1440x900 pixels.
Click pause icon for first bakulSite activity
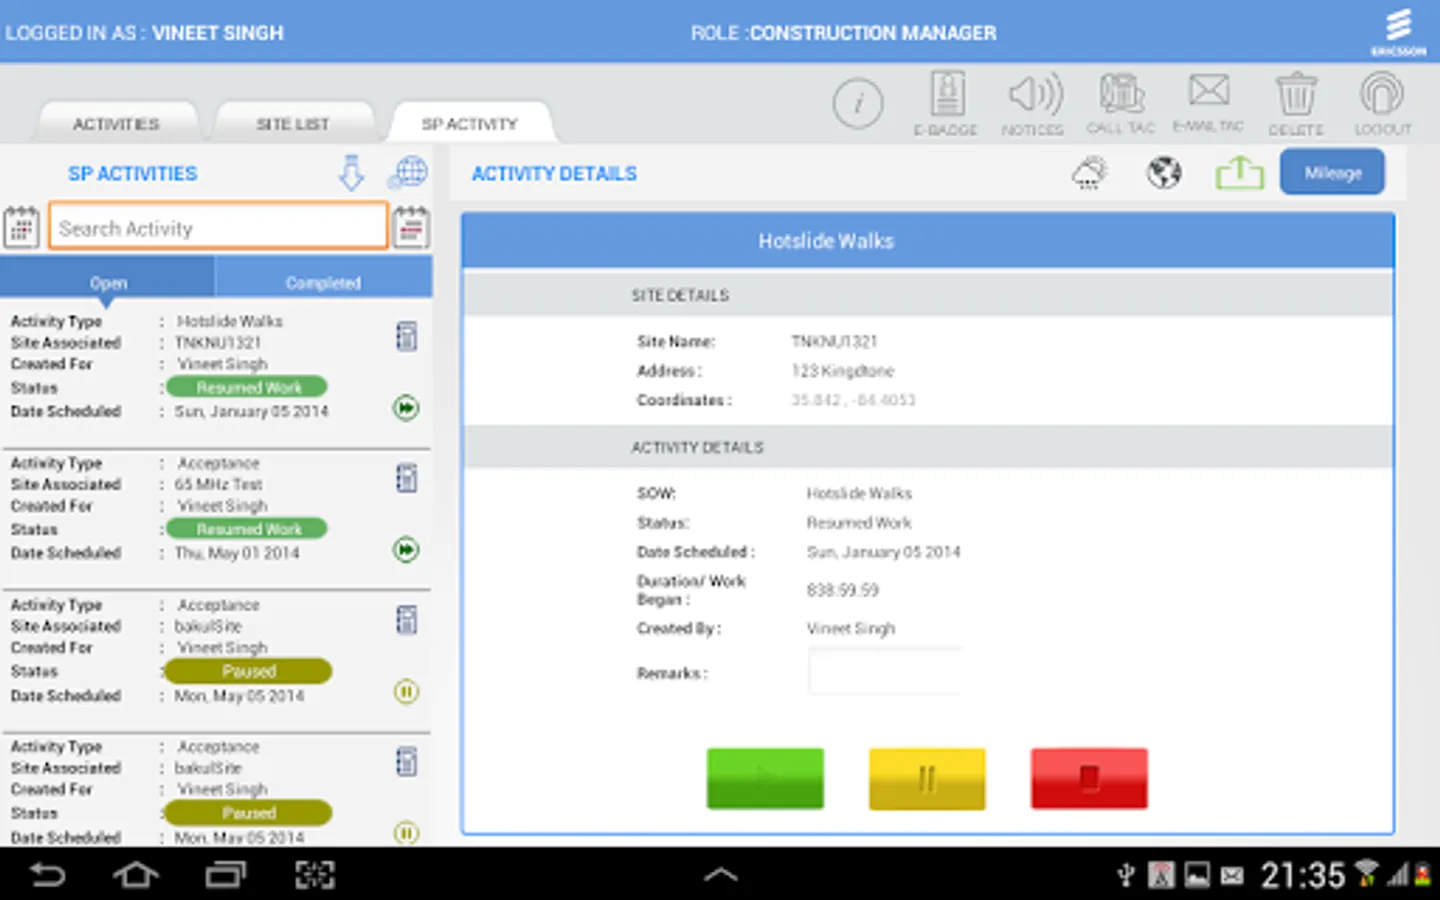(406, 692)
